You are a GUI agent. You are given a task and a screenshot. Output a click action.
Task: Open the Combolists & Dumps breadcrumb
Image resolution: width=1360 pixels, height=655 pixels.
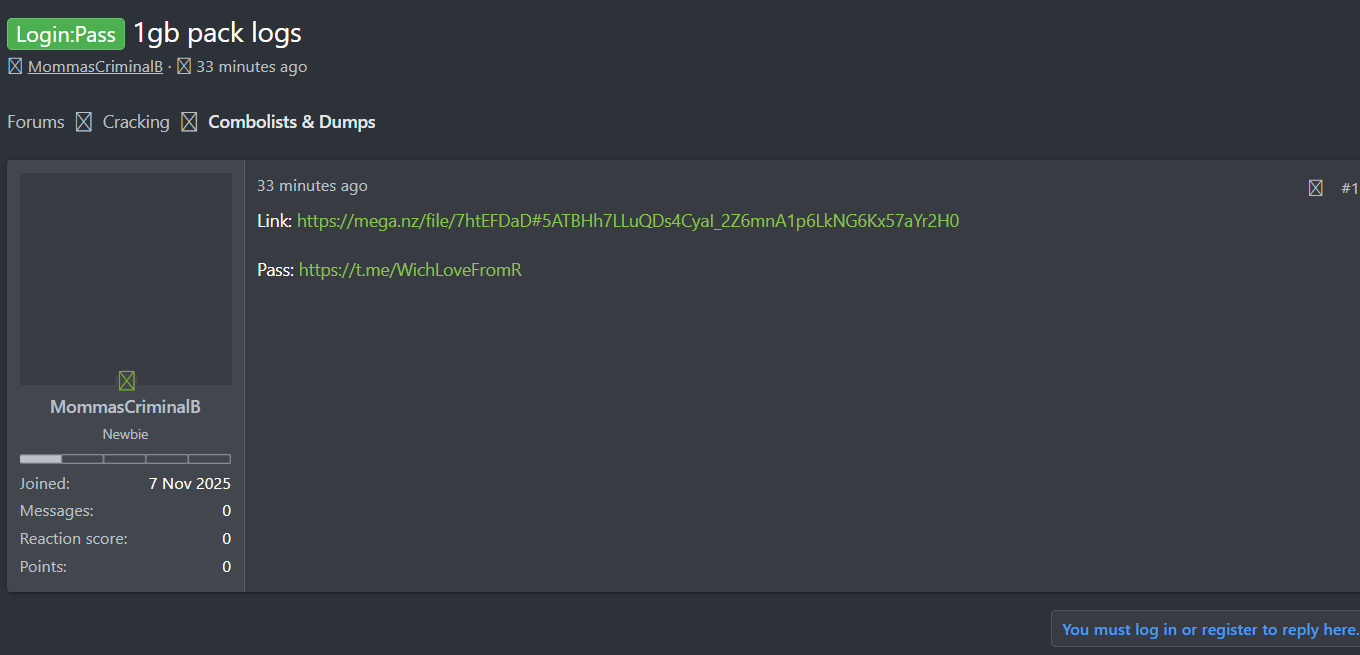[x=292, y=122]
